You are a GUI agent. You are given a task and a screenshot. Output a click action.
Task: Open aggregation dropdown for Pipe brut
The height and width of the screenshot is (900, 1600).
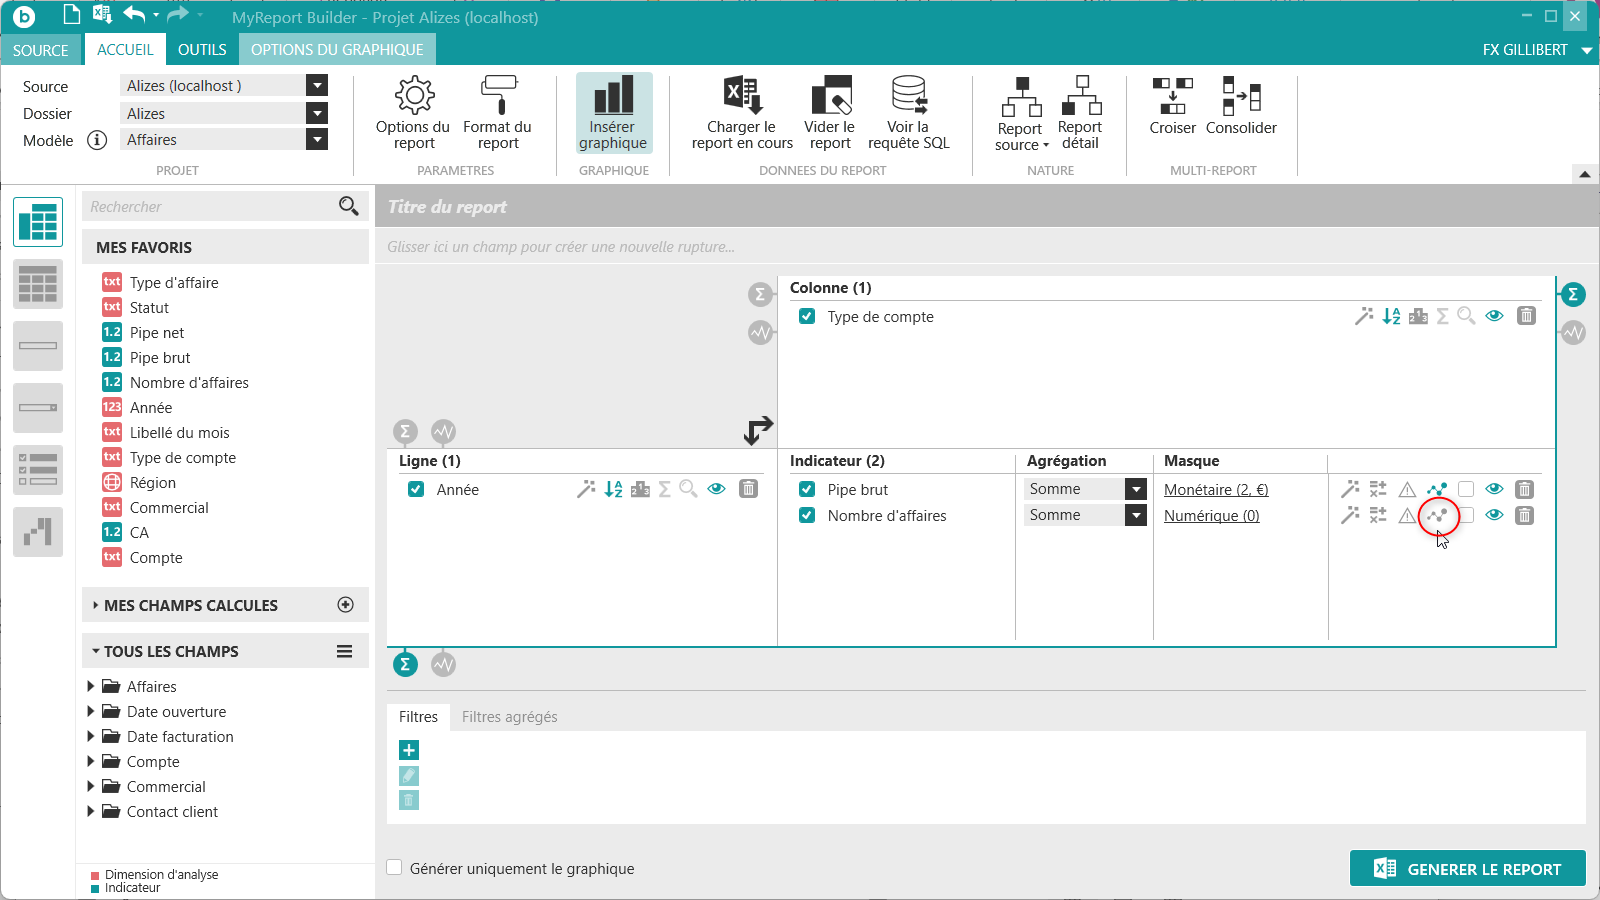tap(1135, 489)
